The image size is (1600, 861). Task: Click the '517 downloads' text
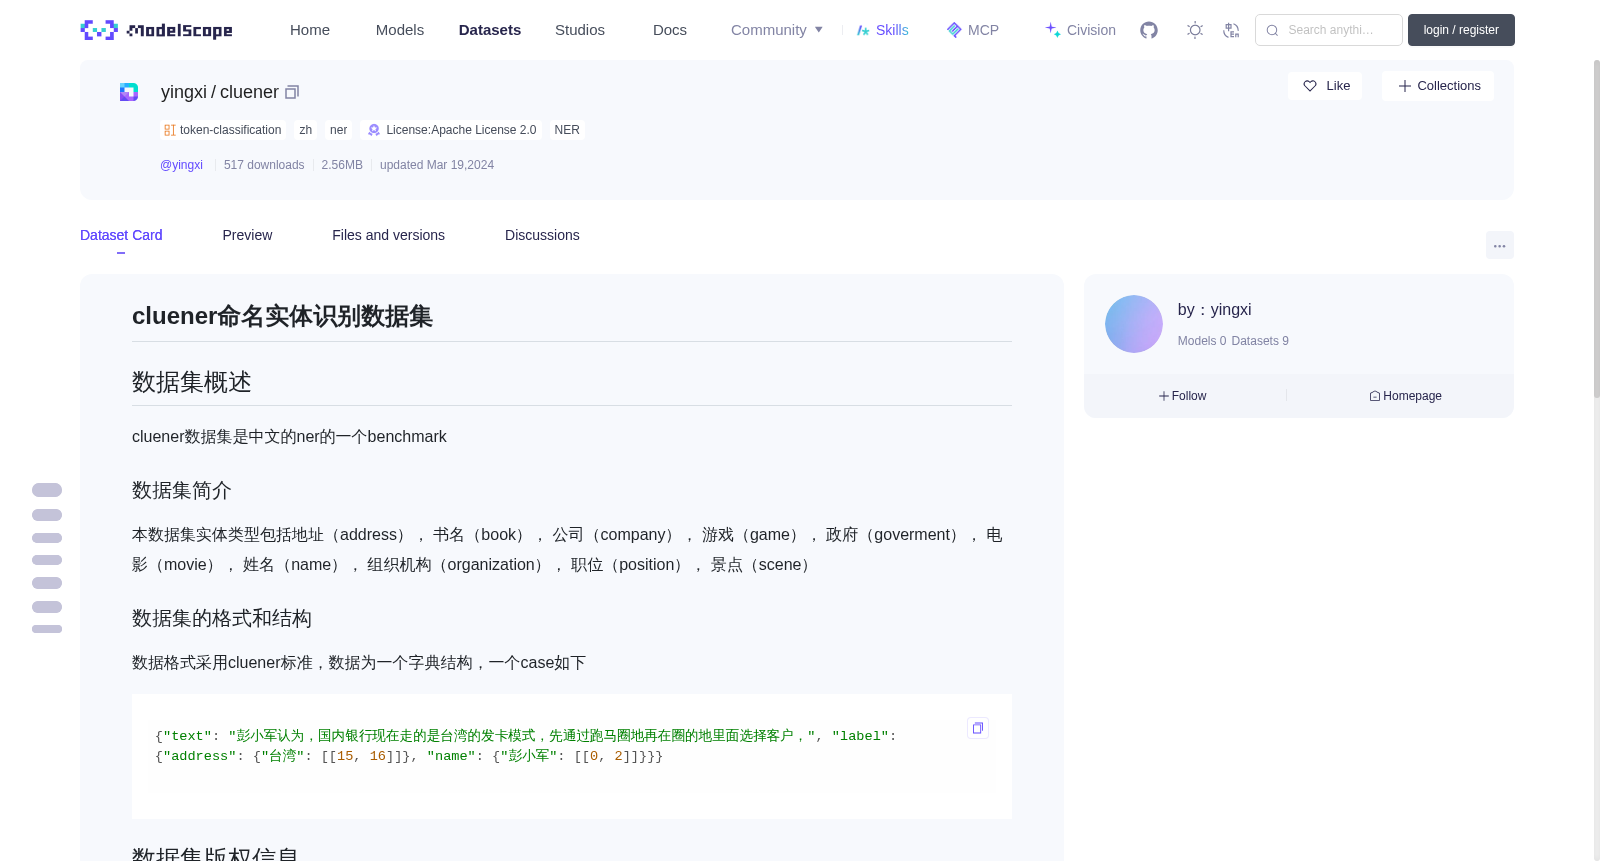coord(264,165)
